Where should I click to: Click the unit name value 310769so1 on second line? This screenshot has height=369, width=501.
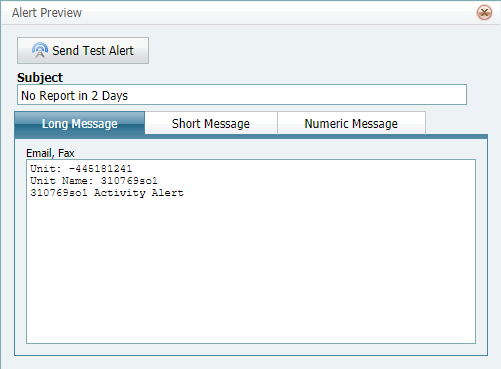point(129,181)
